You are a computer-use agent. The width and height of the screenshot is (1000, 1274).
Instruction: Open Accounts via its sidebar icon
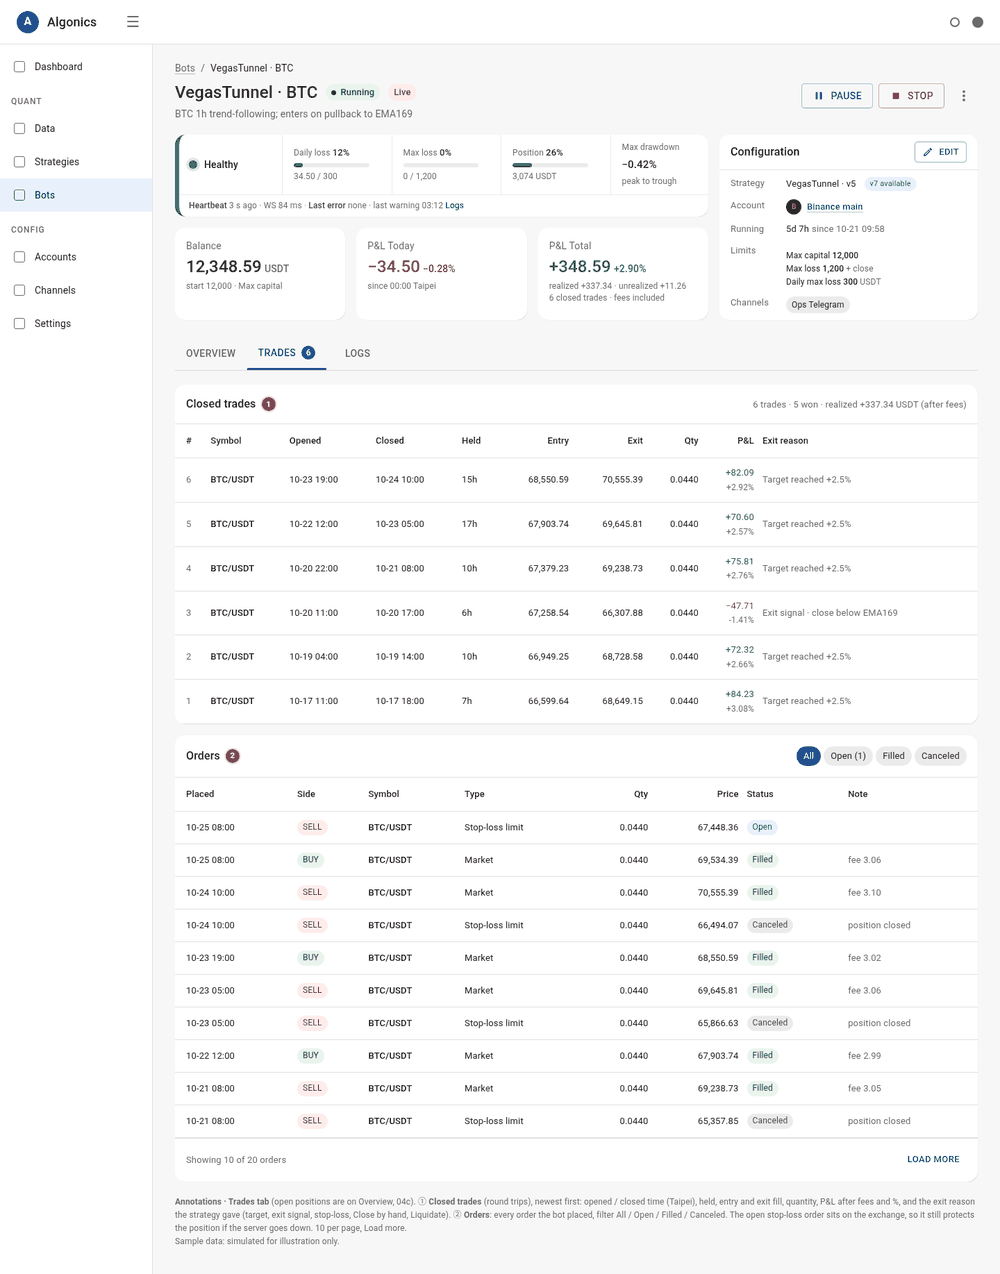tap(19, 257)
